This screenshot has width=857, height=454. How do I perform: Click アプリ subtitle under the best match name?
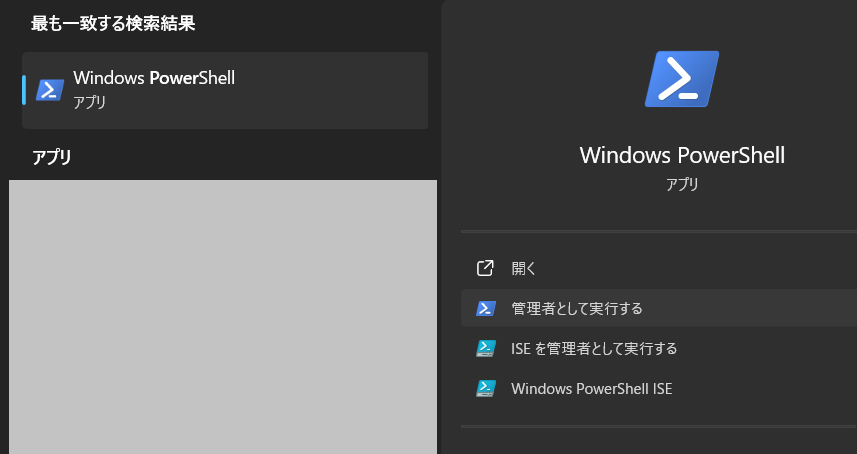(x=90, y=102)
